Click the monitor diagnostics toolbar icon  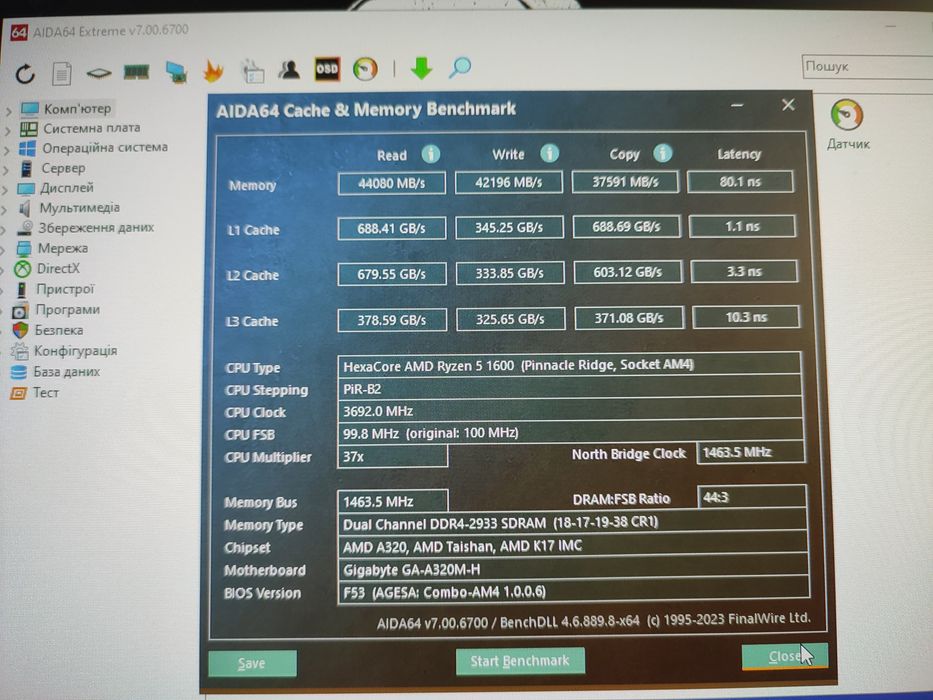tap(176, 72)
